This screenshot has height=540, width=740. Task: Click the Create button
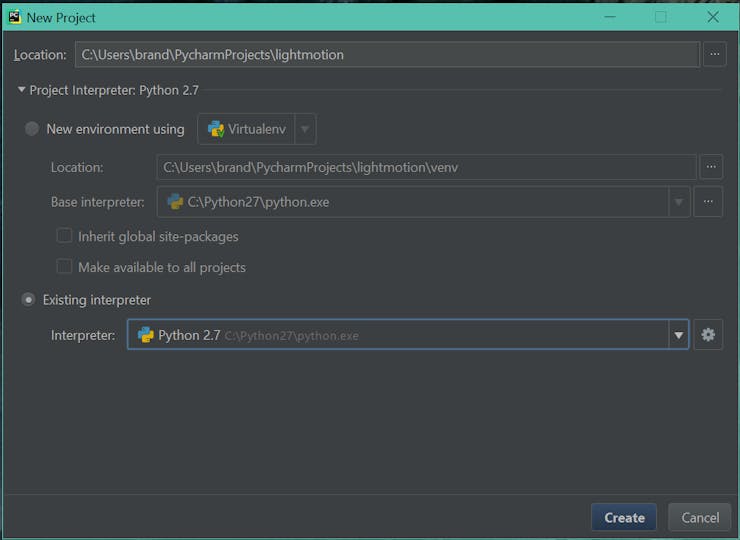click(624, 517)
